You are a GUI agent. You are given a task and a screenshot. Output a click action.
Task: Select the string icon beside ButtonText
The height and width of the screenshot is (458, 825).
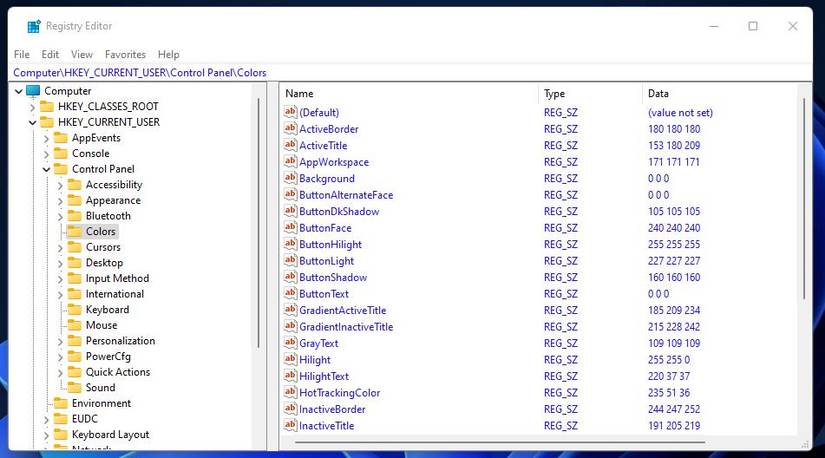coord(290,293)
